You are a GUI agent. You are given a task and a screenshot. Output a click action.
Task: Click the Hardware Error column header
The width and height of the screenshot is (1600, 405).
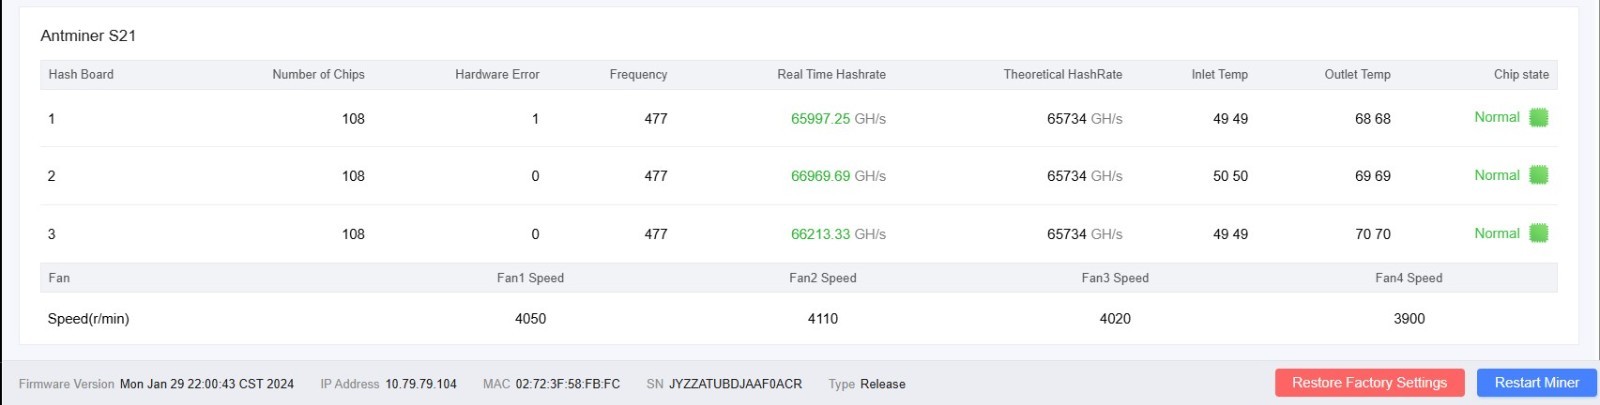[x=497, y=75]
